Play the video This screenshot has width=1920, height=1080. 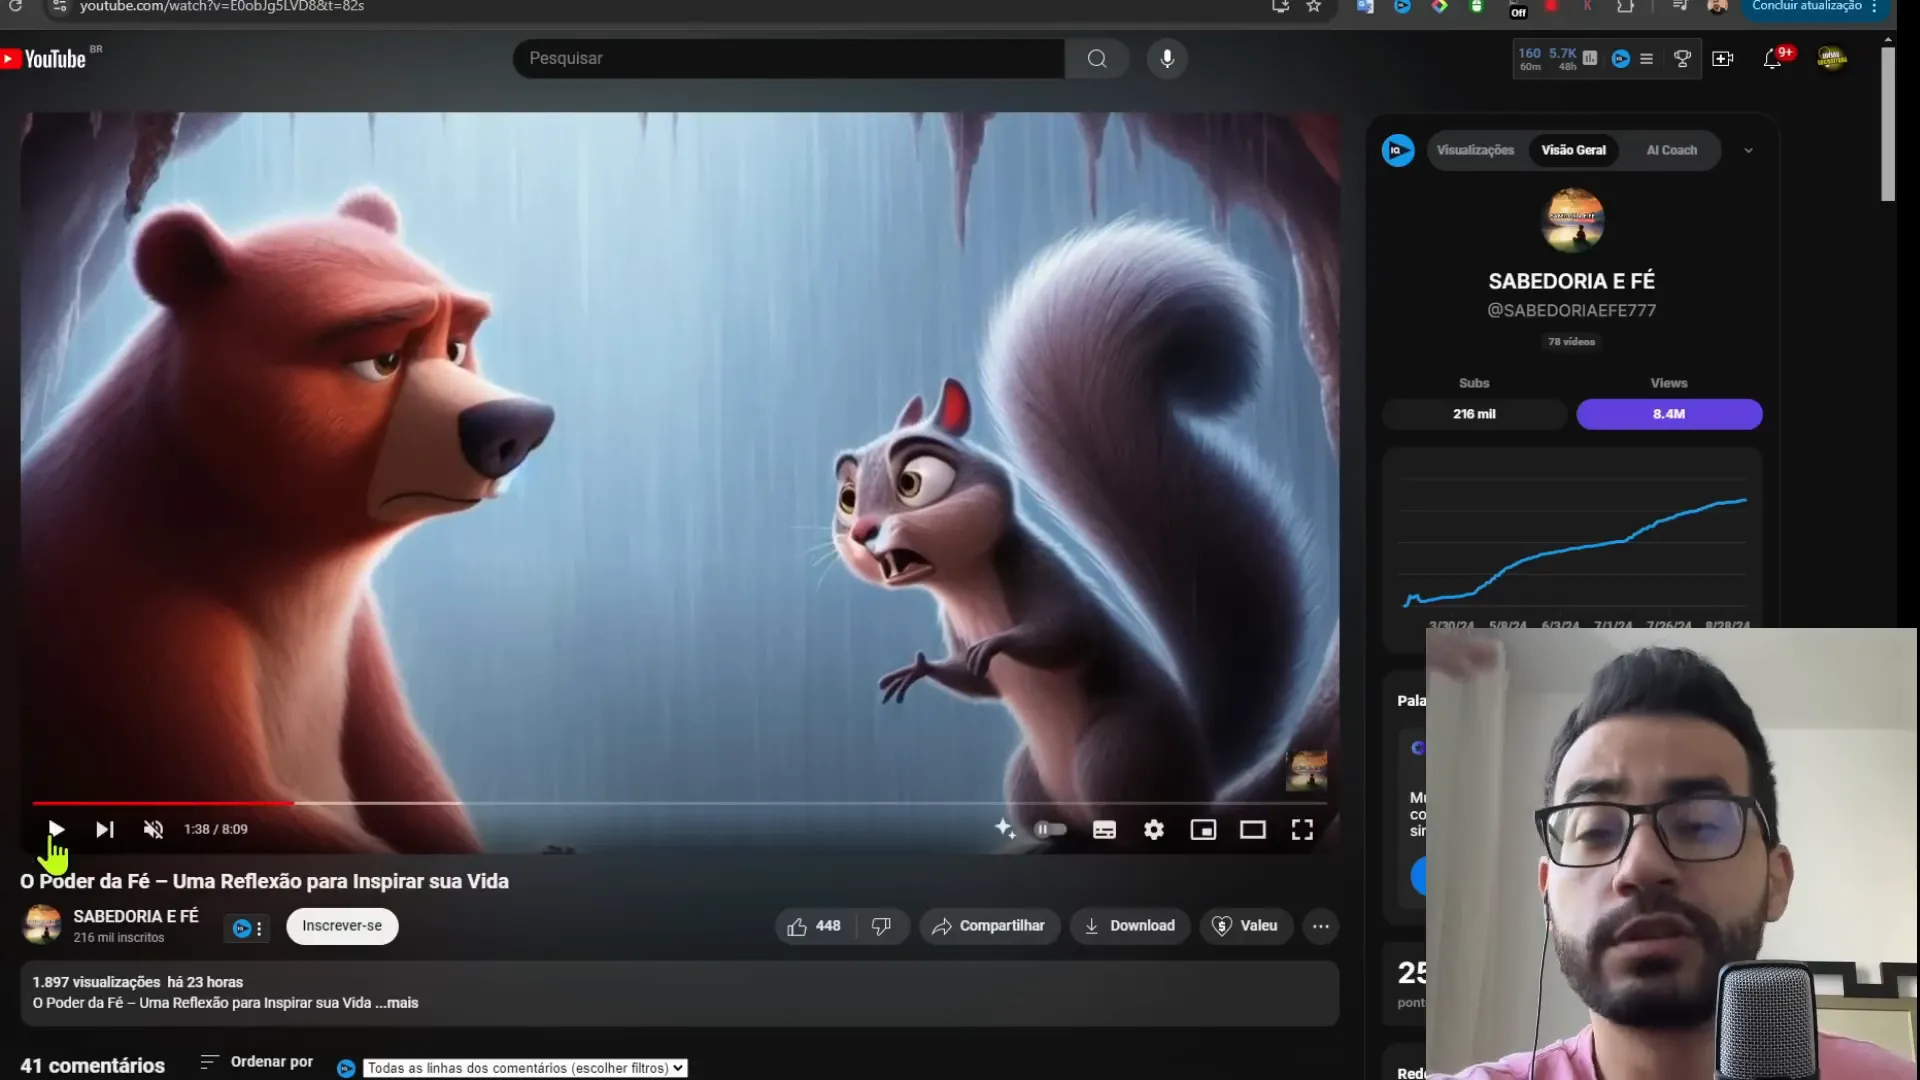click(x=56, y=829)
